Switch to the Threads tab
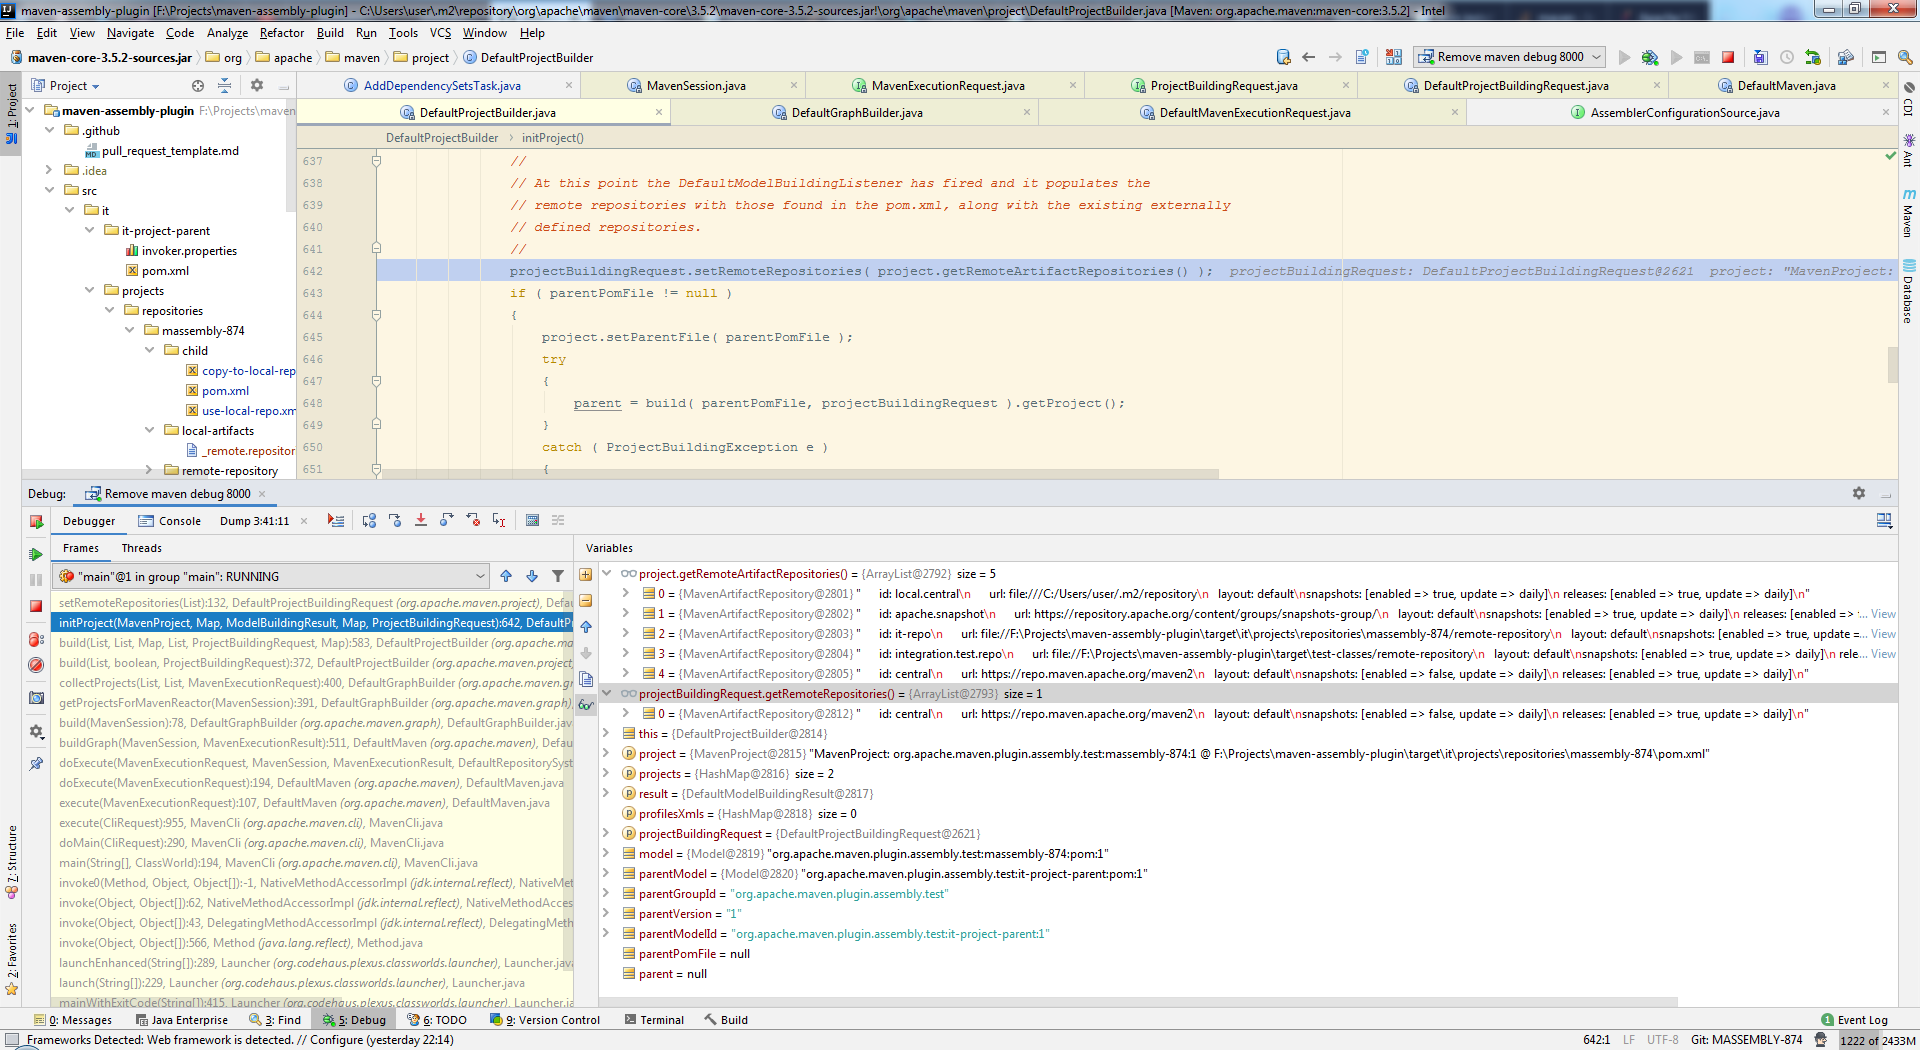Screen dimensions: 1920x1050 141,548
